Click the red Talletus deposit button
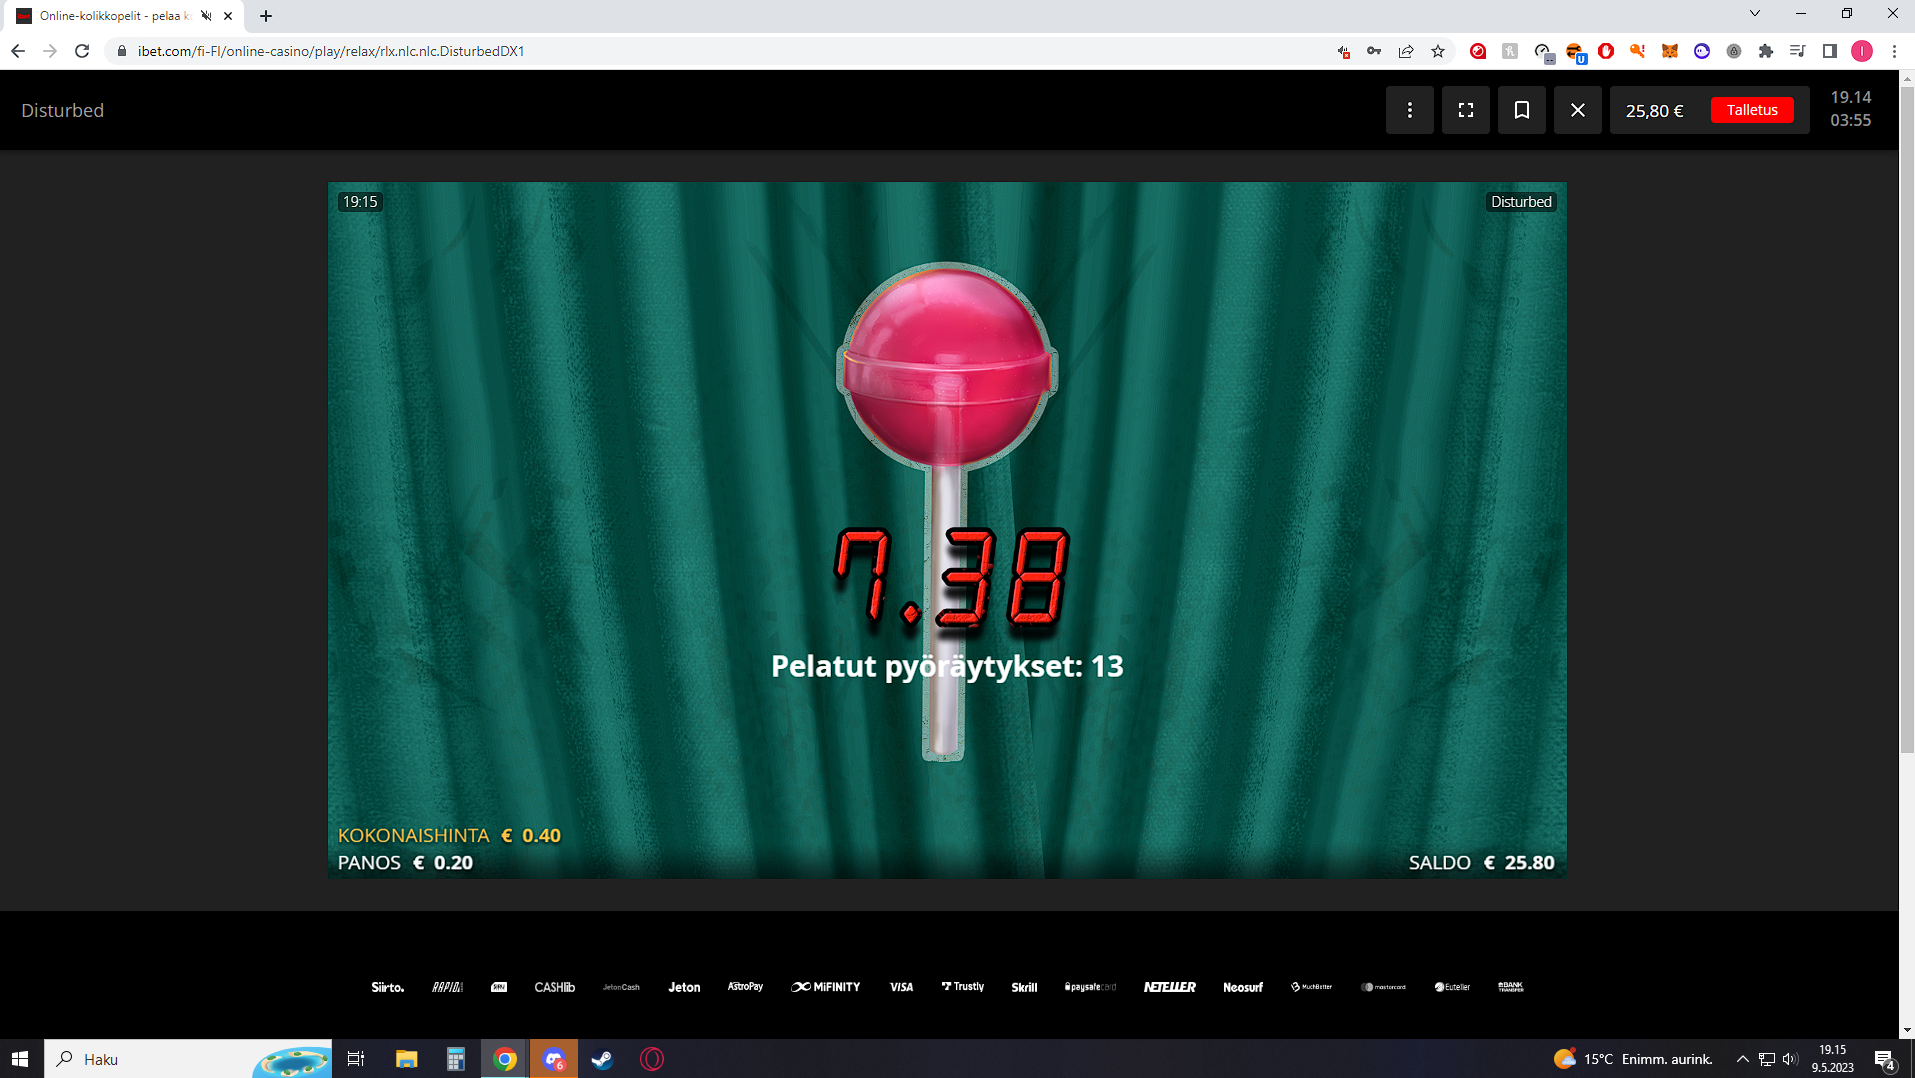The height and width of the screenshot is (1078, 1915). point(1751,110)
